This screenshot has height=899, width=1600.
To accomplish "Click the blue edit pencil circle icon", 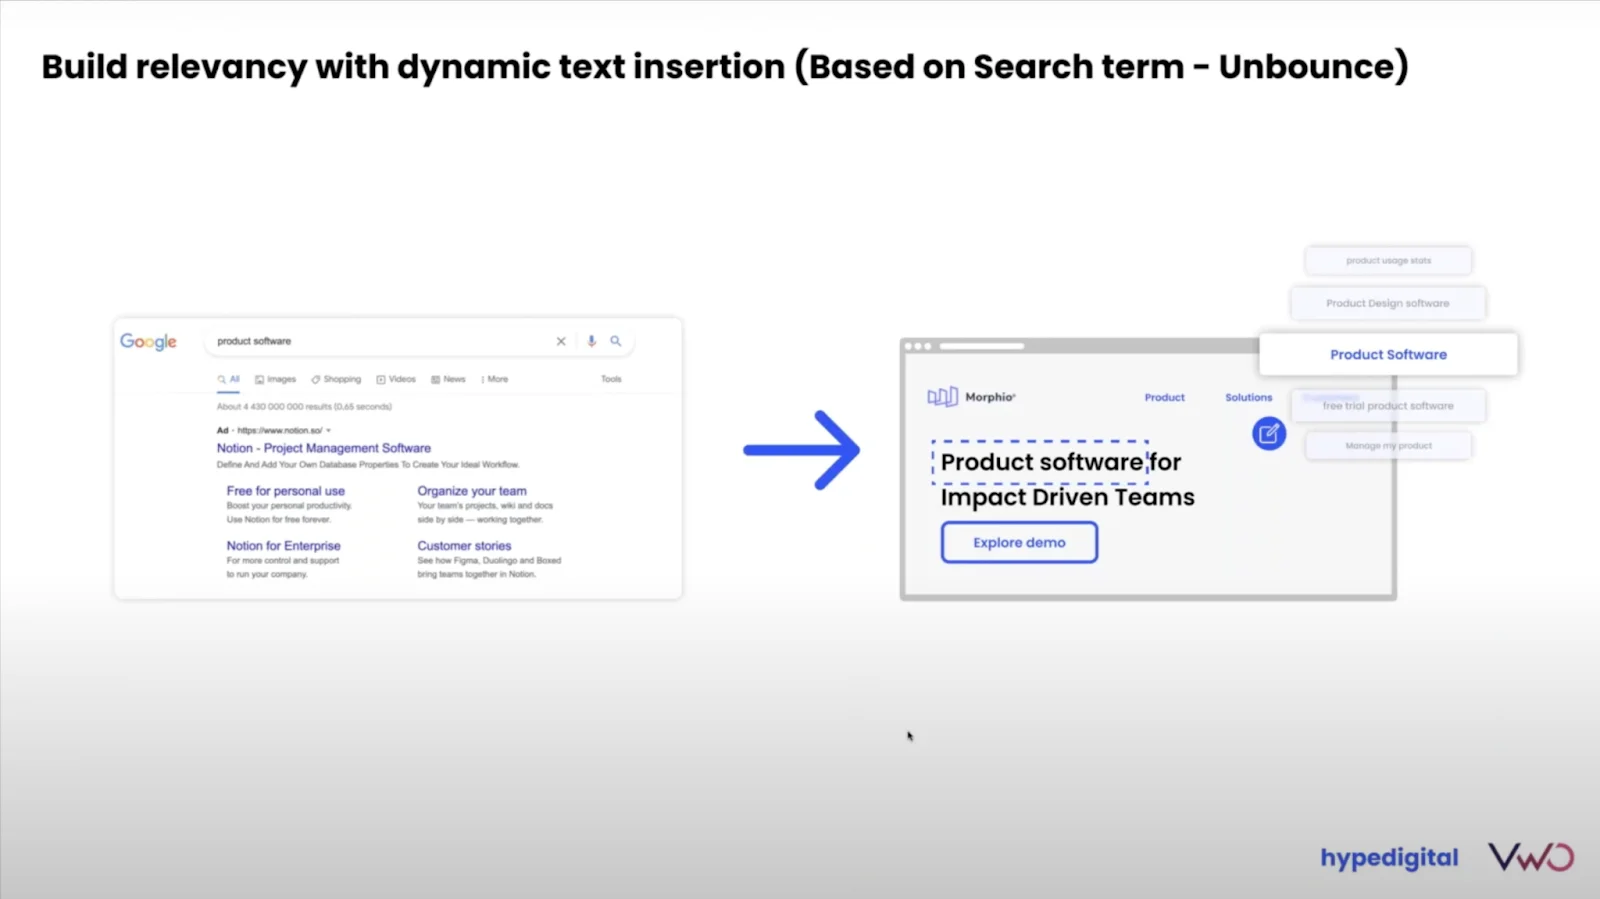I will (x=1269, y=433).
